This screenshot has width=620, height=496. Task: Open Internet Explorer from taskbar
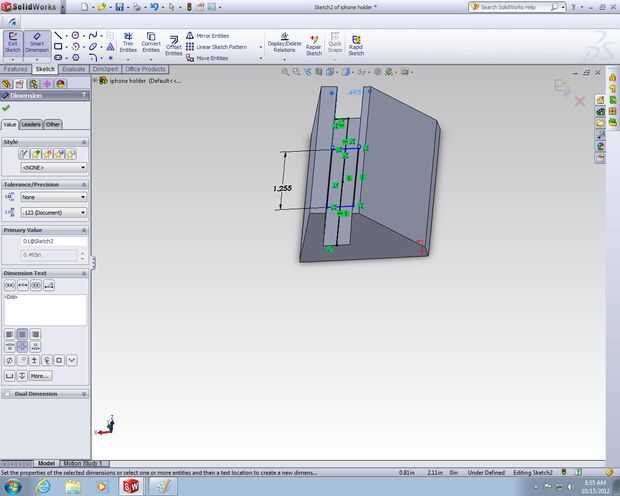pyautogui.click(x=42, y=486)
